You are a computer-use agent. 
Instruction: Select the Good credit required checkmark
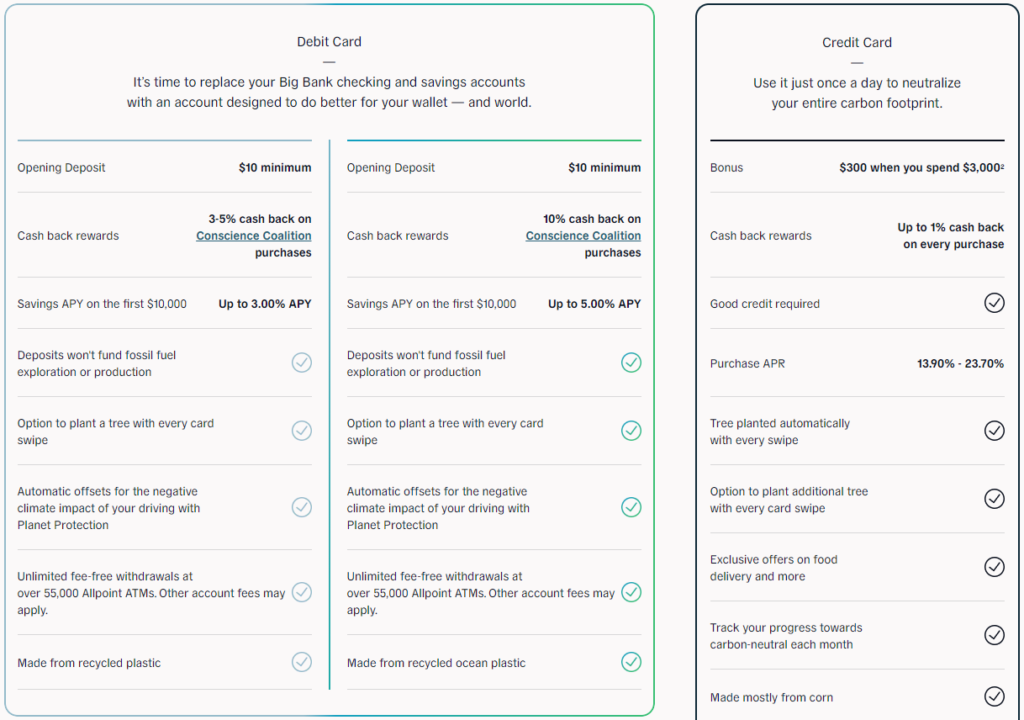[x=994, y=302]
